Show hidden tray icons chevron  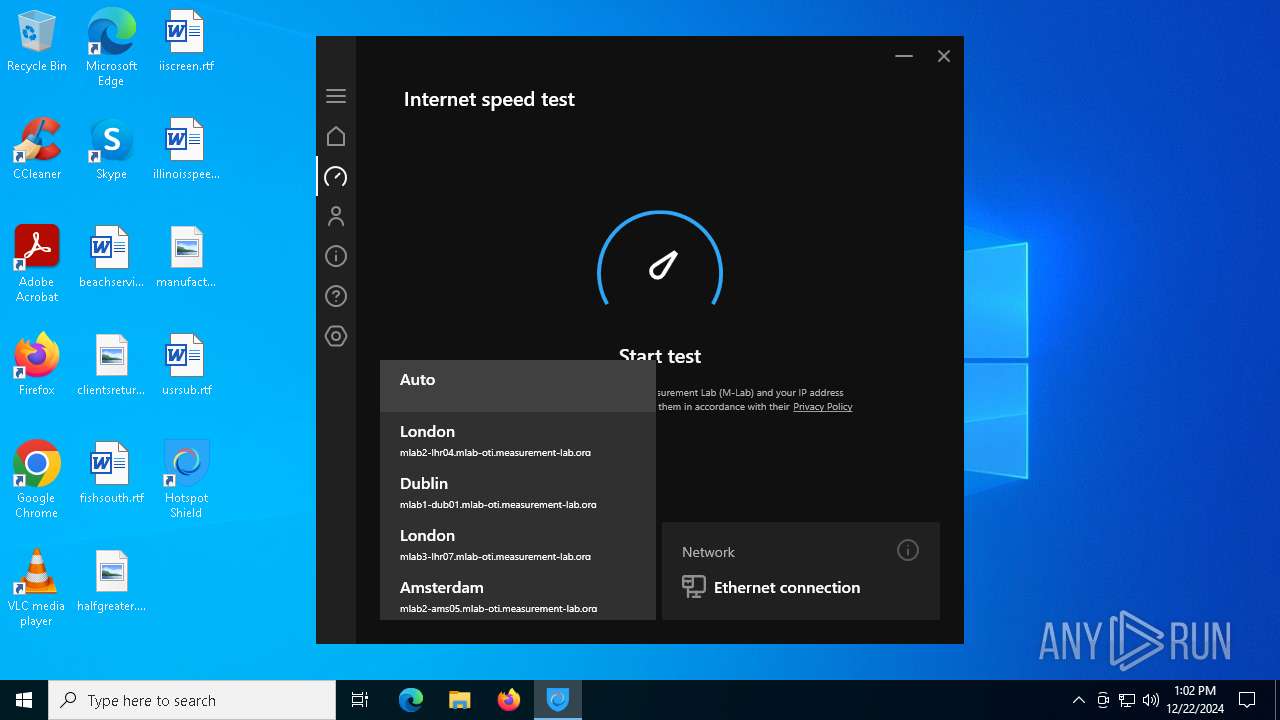(1078, 700)
